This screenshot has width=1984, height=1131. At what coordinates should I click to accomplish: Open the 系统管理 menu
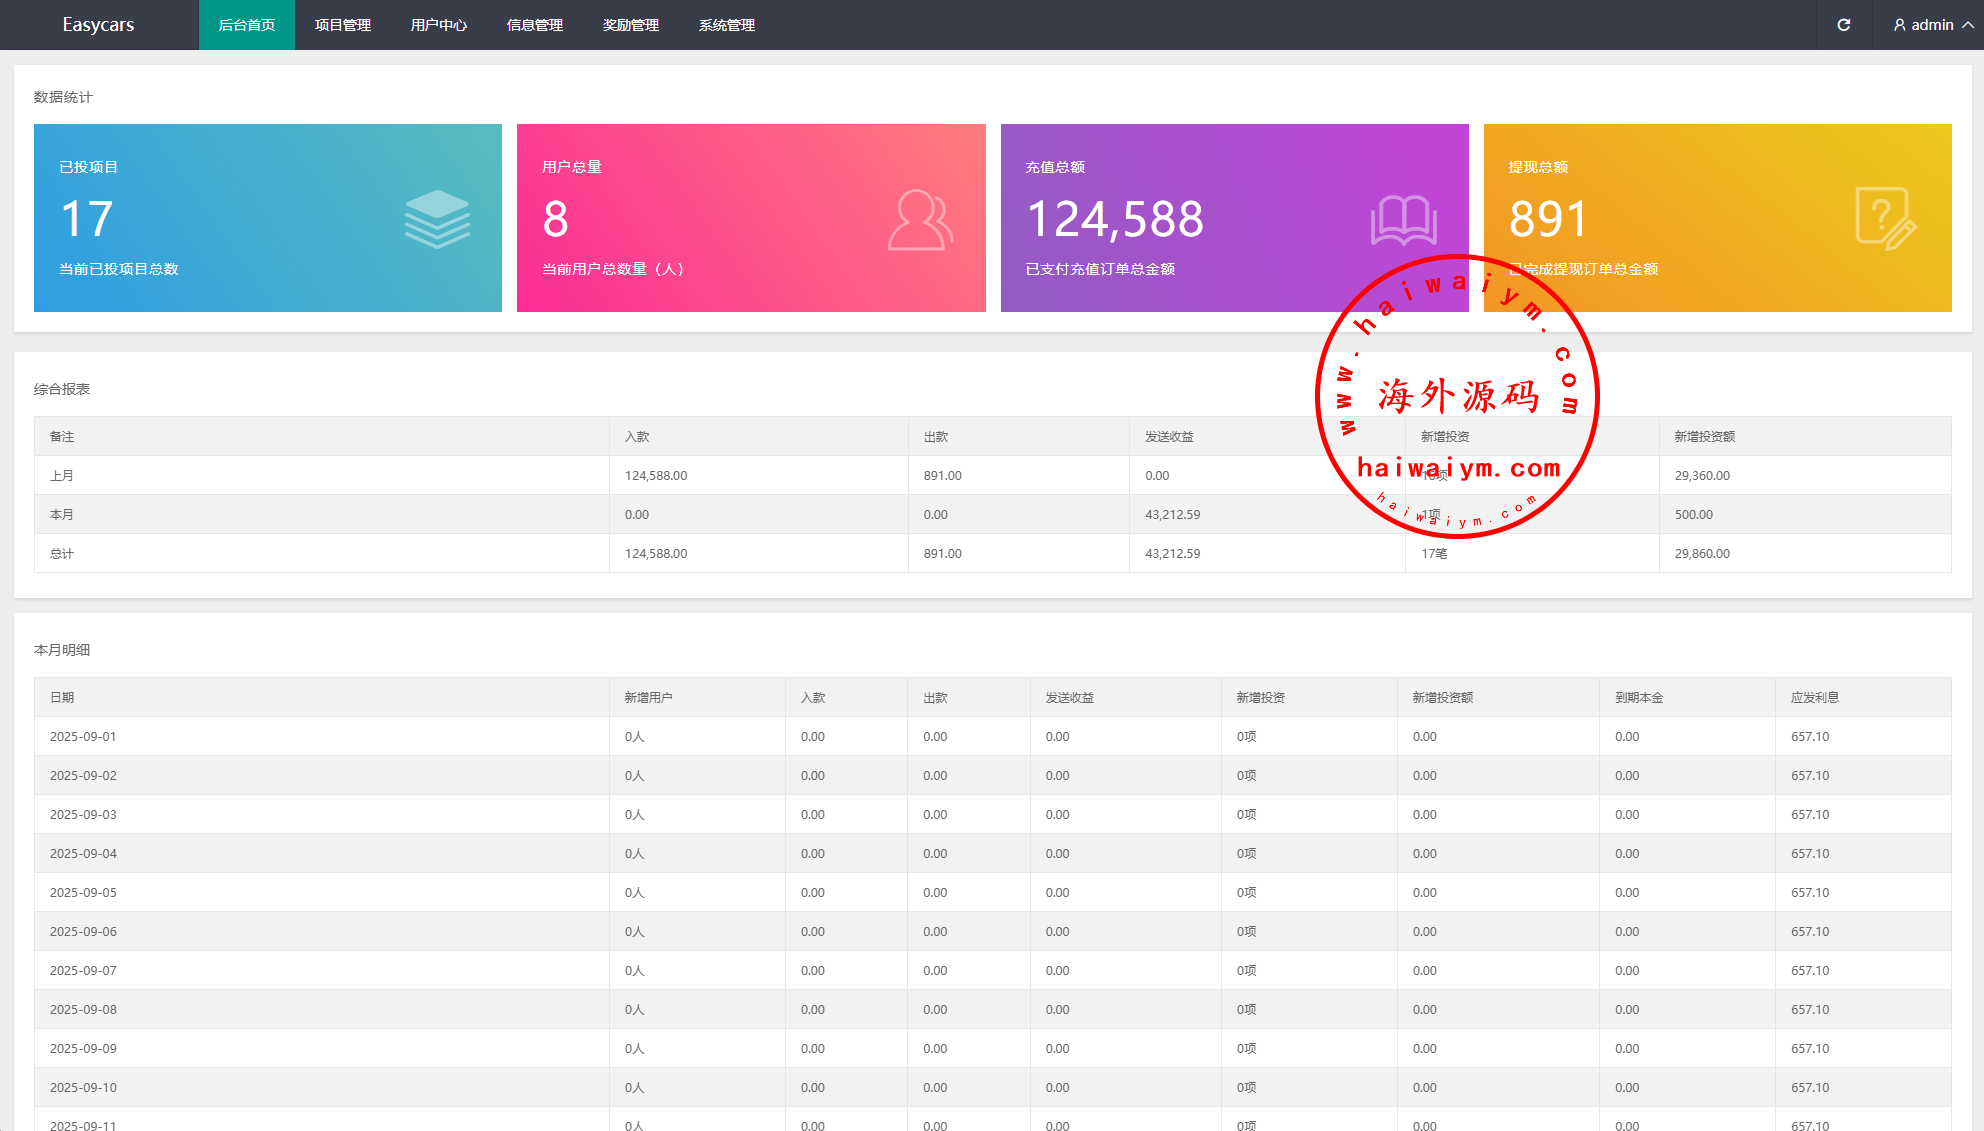(x=727, y=25)
